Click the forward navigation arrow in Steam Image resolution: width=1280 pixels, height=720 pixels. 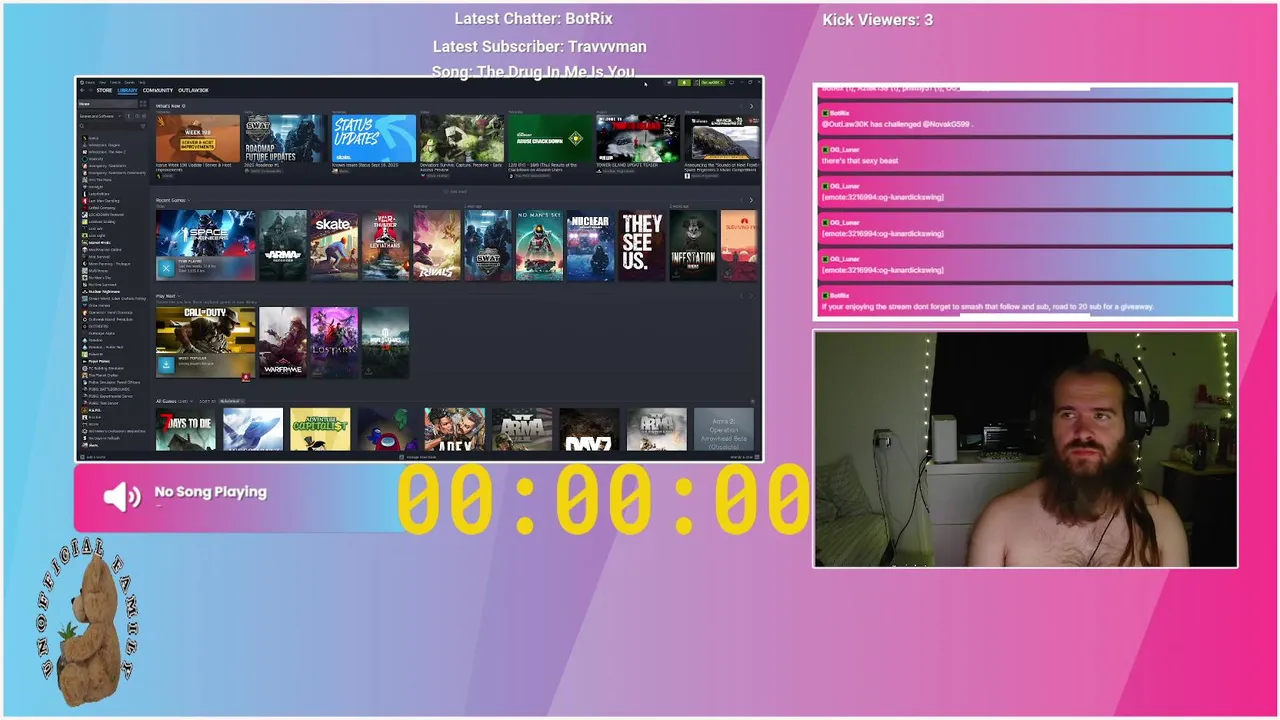point(91,90)
